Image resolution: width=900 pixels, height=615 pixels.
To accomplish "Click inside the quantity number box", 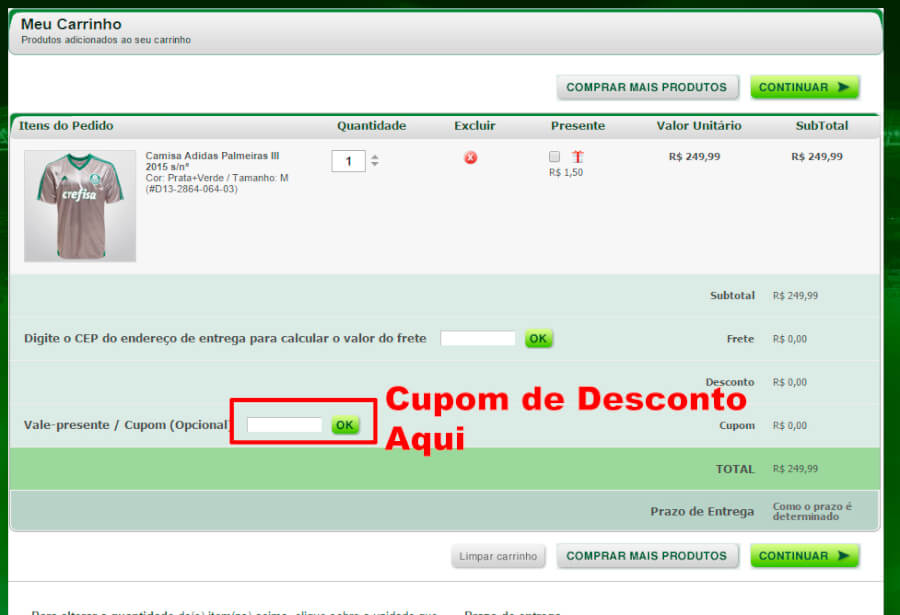I will [x=348, y=160].
